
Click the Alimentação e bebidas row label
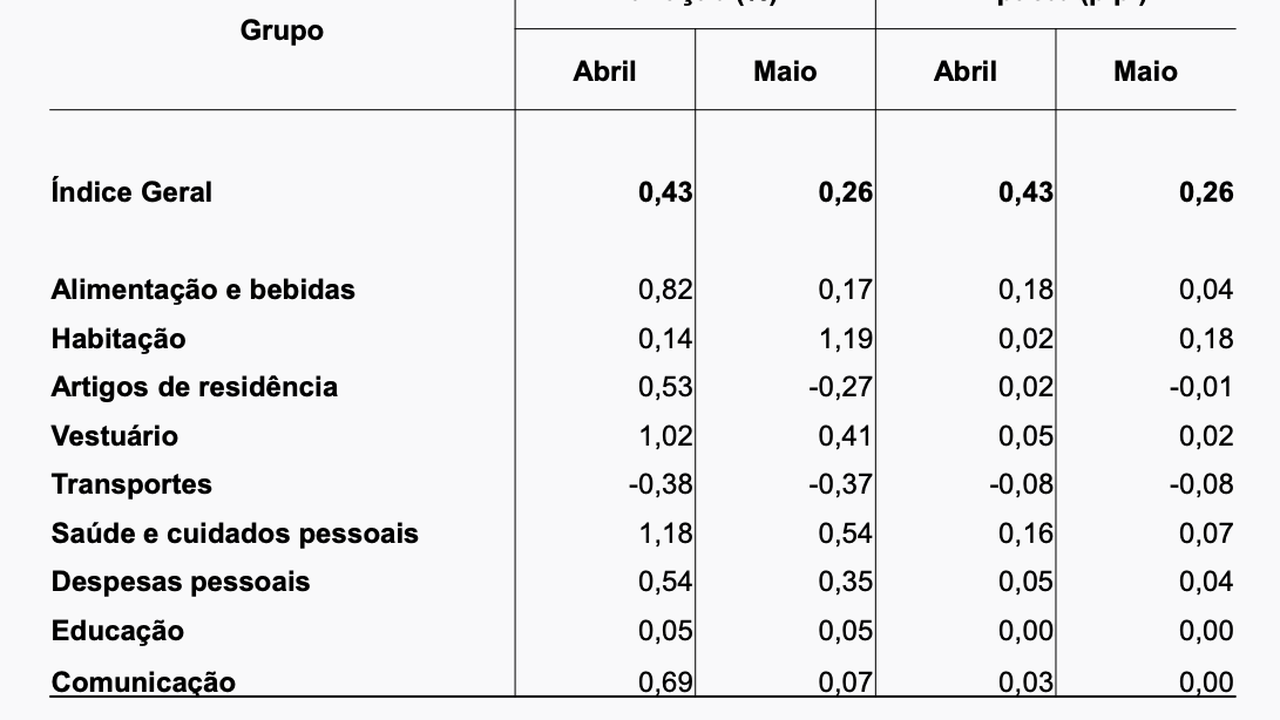tap(203, 290)
